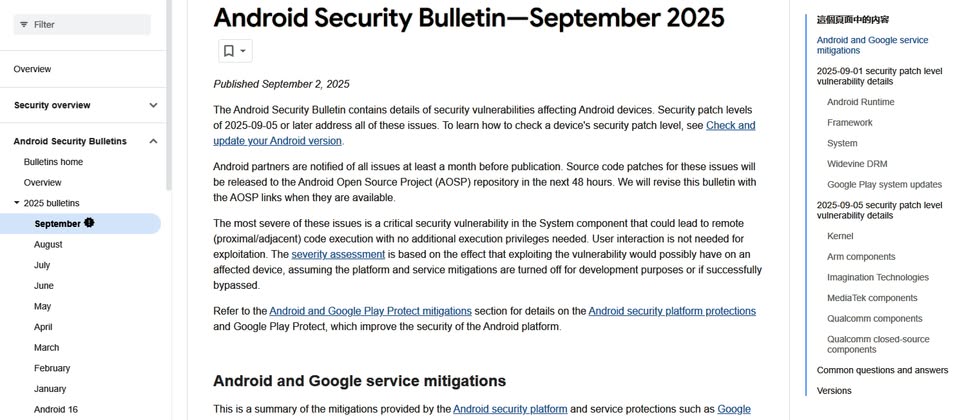Open the February bulletin

(52, 368)
